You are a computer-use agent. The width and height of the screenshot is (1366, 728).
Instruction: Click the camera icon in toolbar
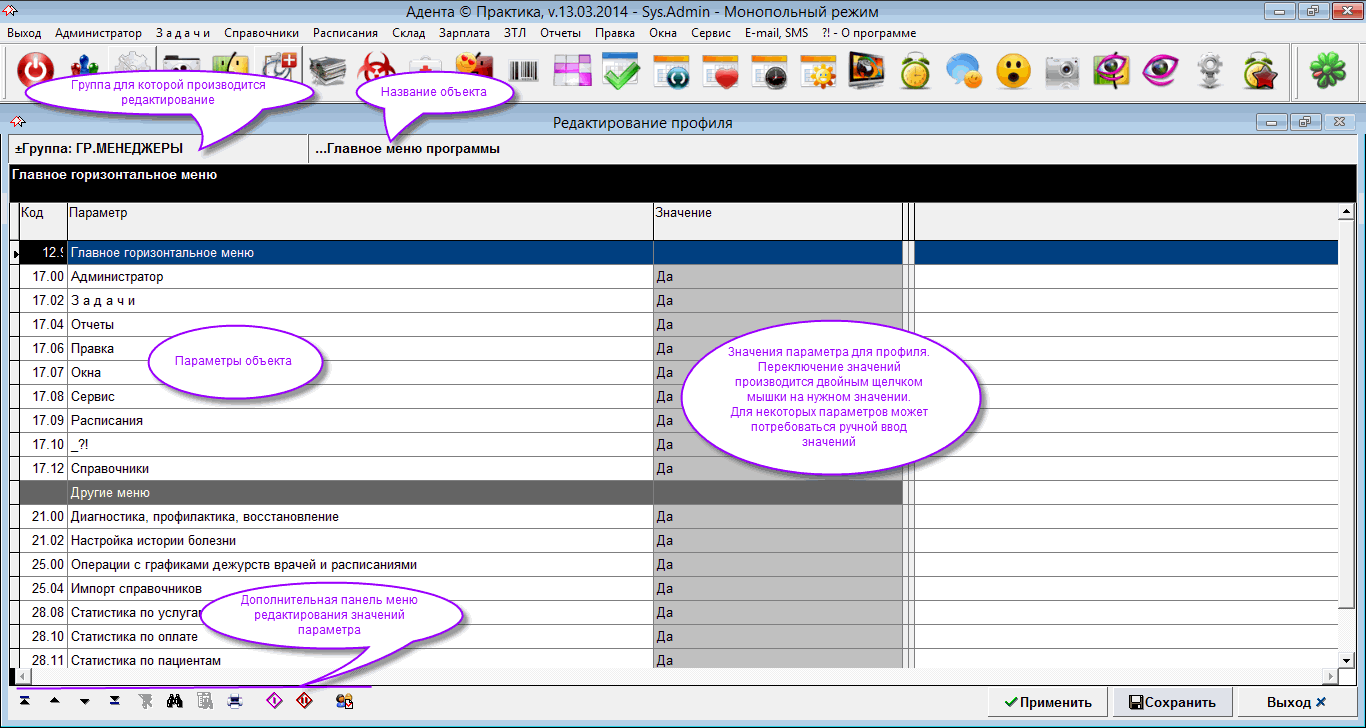coord(1062,70)
